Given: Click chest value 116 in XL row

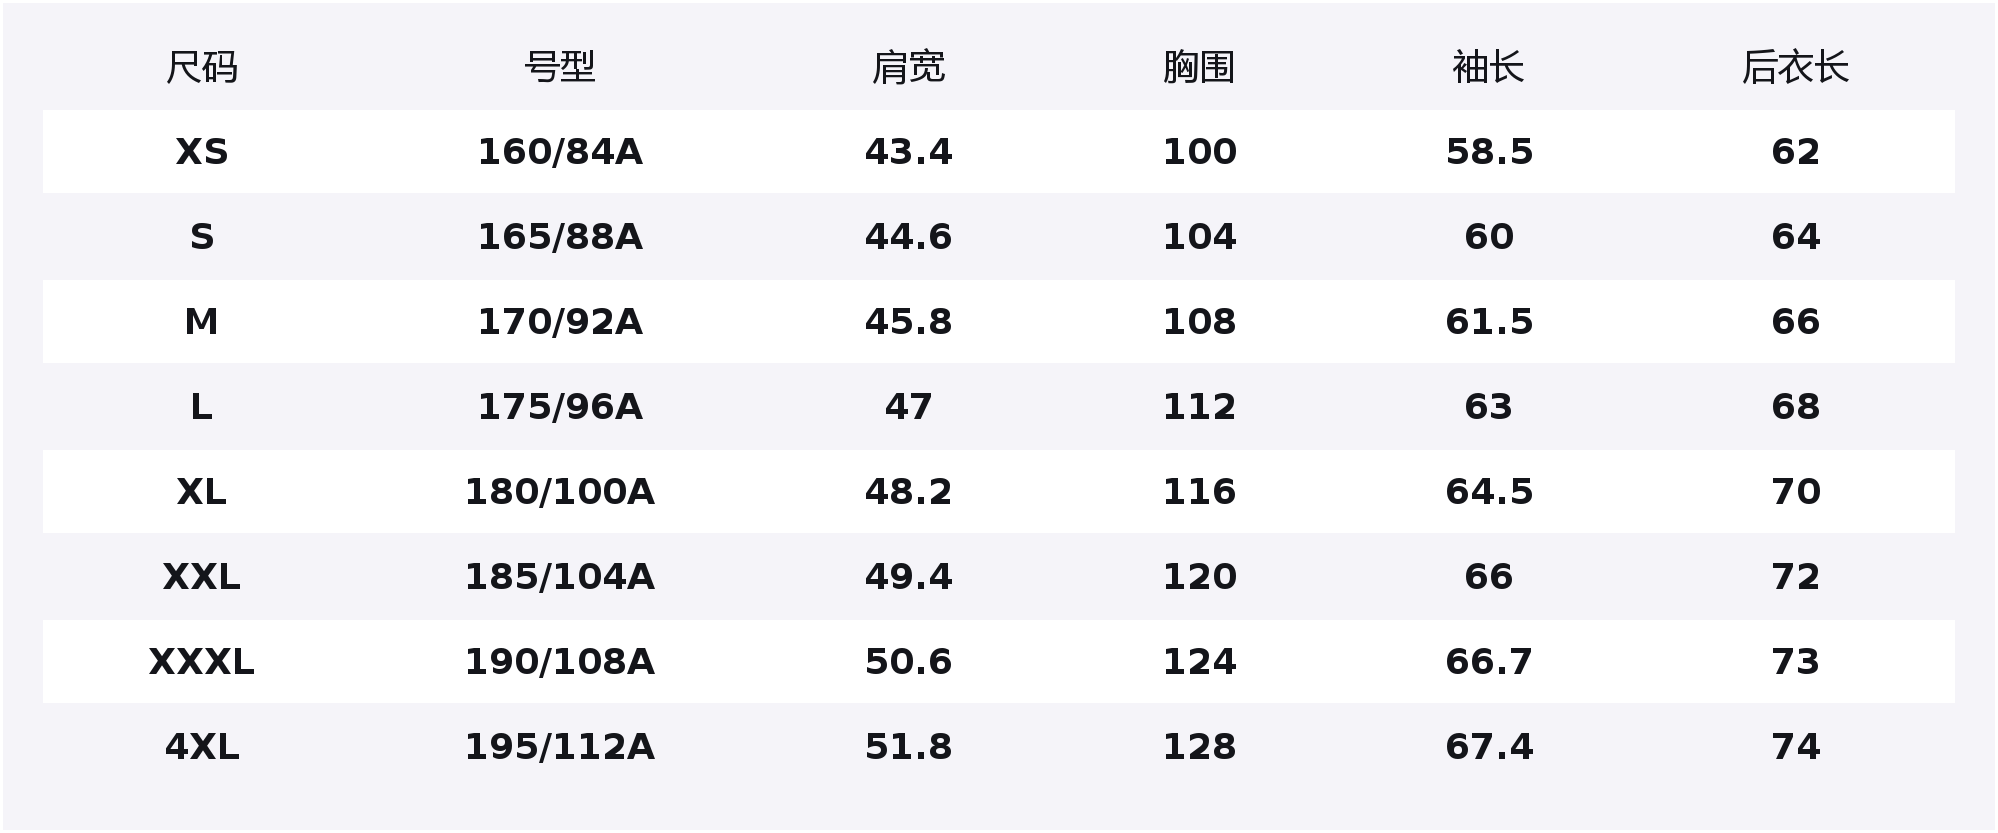Looking at the screenshot, I should point(1199,492).
